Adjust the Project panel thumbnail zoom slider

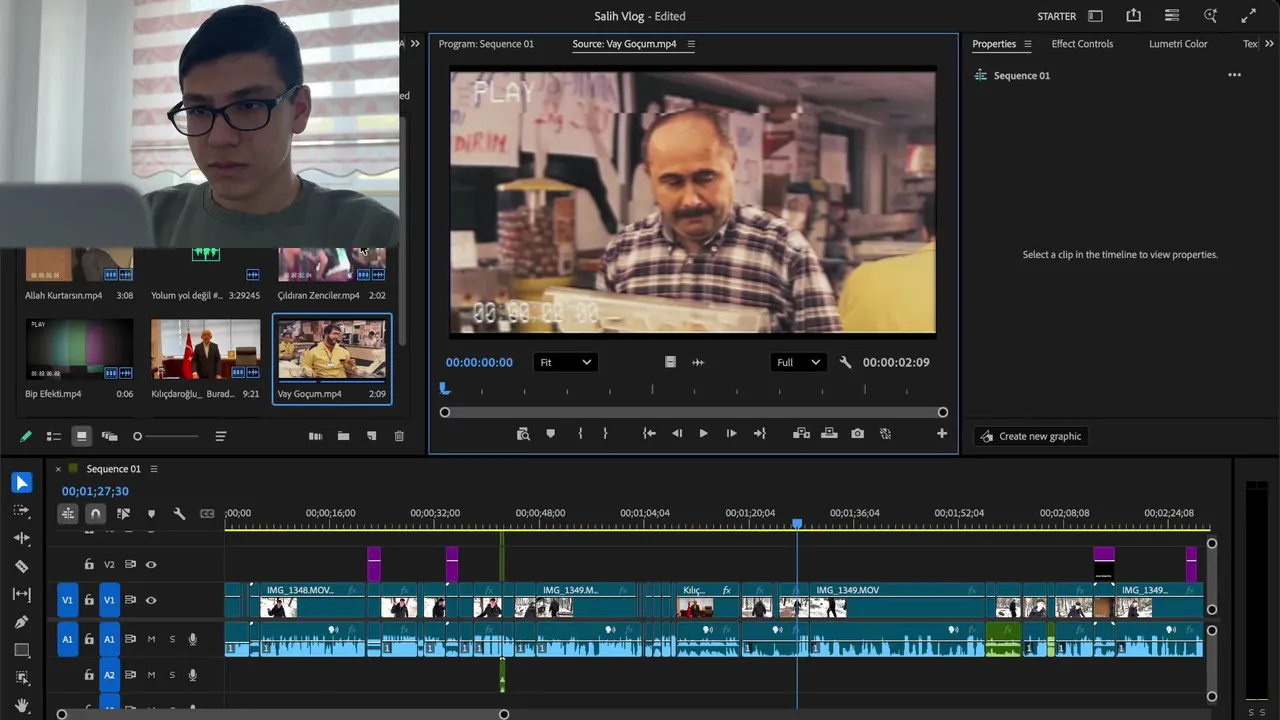click(165, 436)
